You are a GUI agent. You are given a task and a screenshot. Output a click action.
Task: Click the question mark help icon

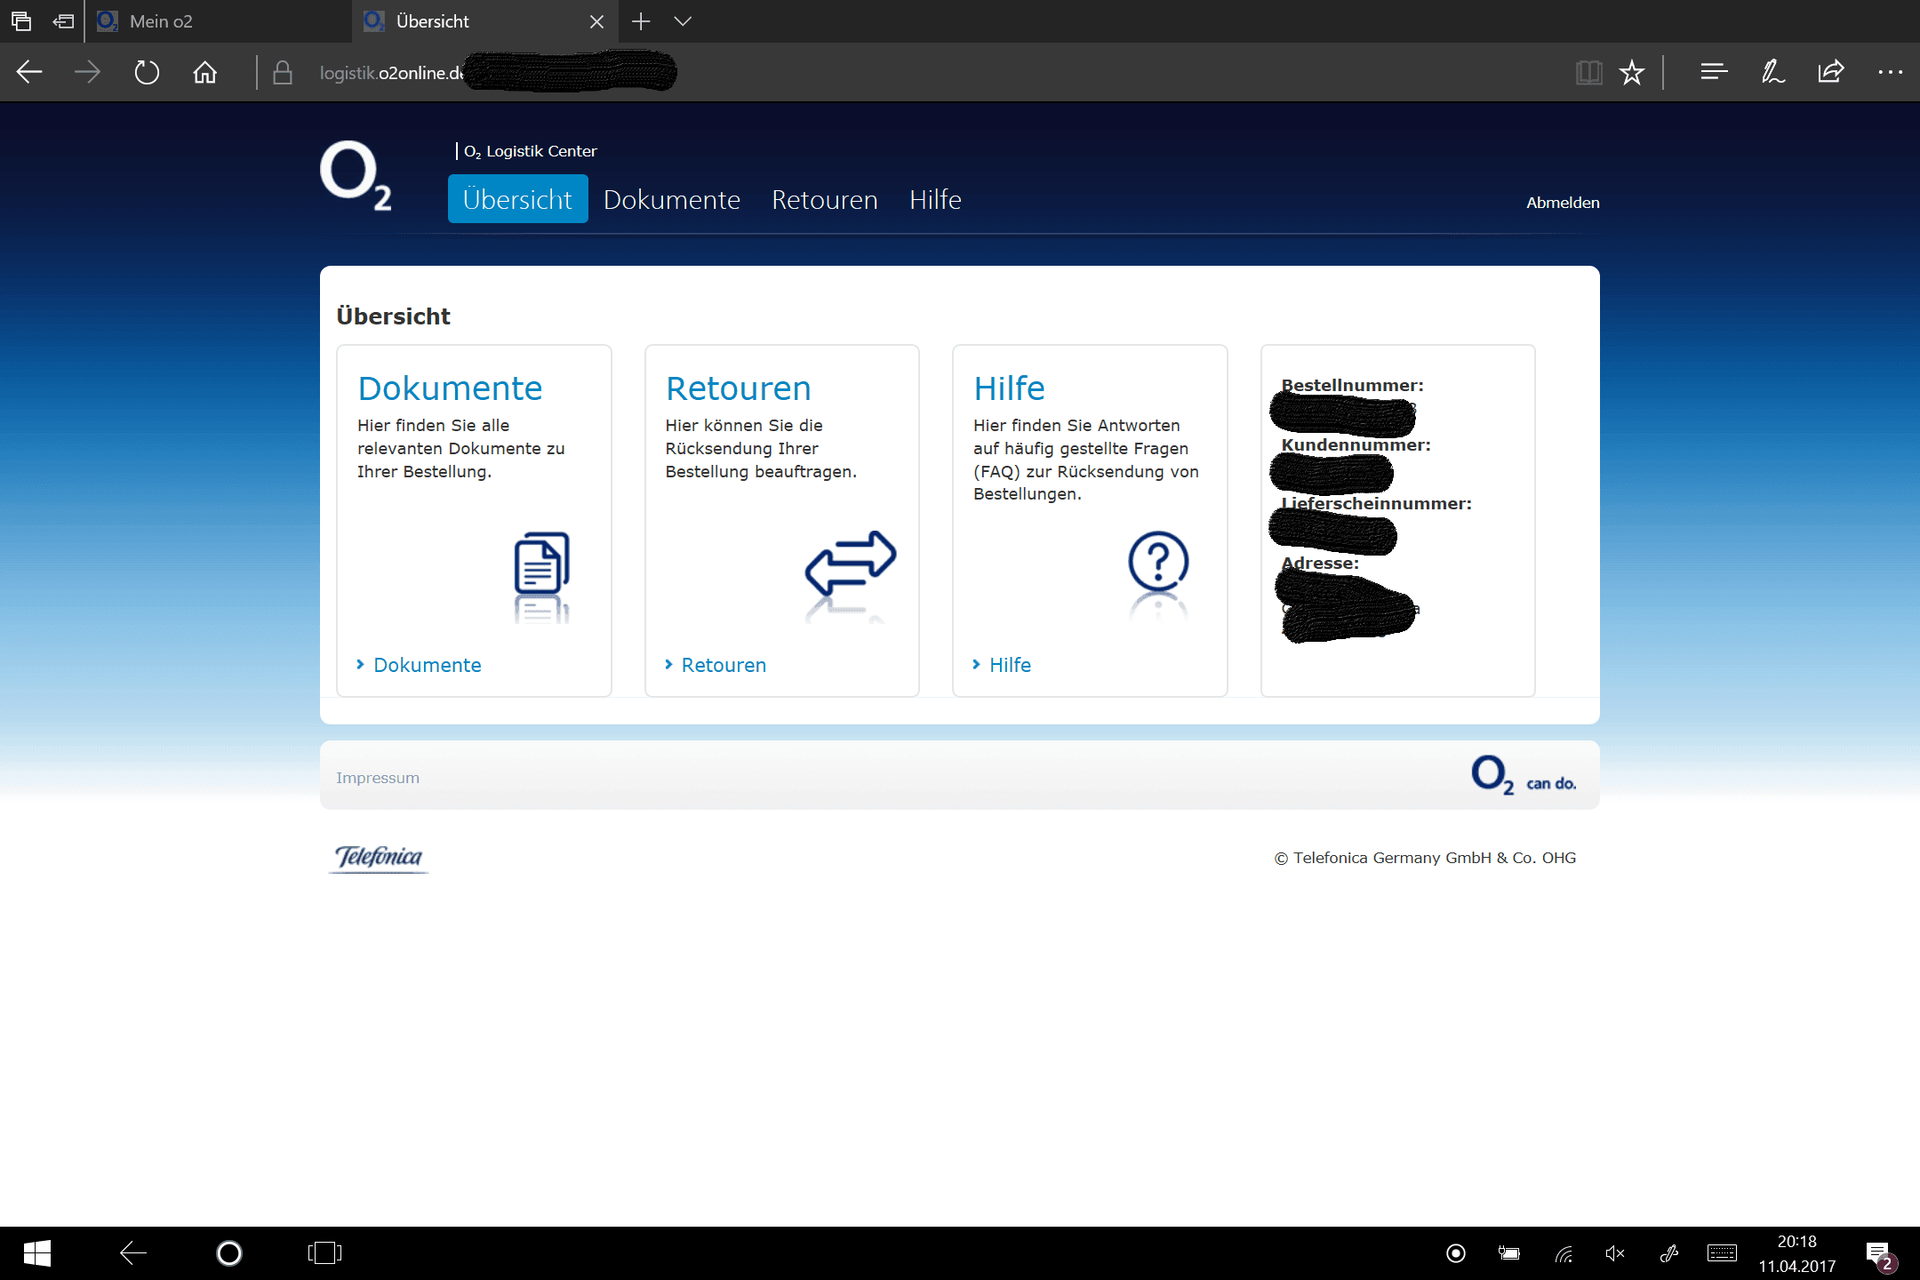click(1158, 561)
